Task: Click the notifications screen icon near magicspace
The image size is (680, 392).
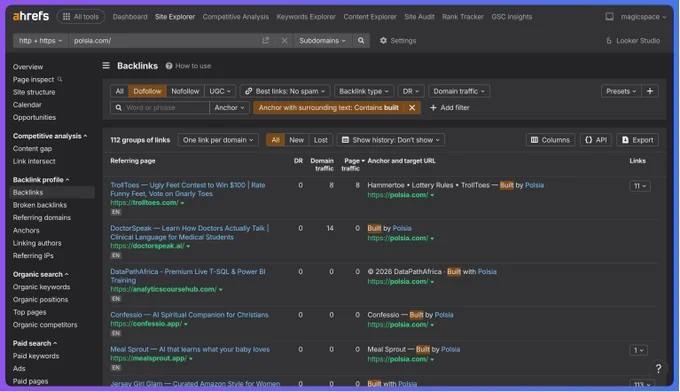Action: (609, 16)
